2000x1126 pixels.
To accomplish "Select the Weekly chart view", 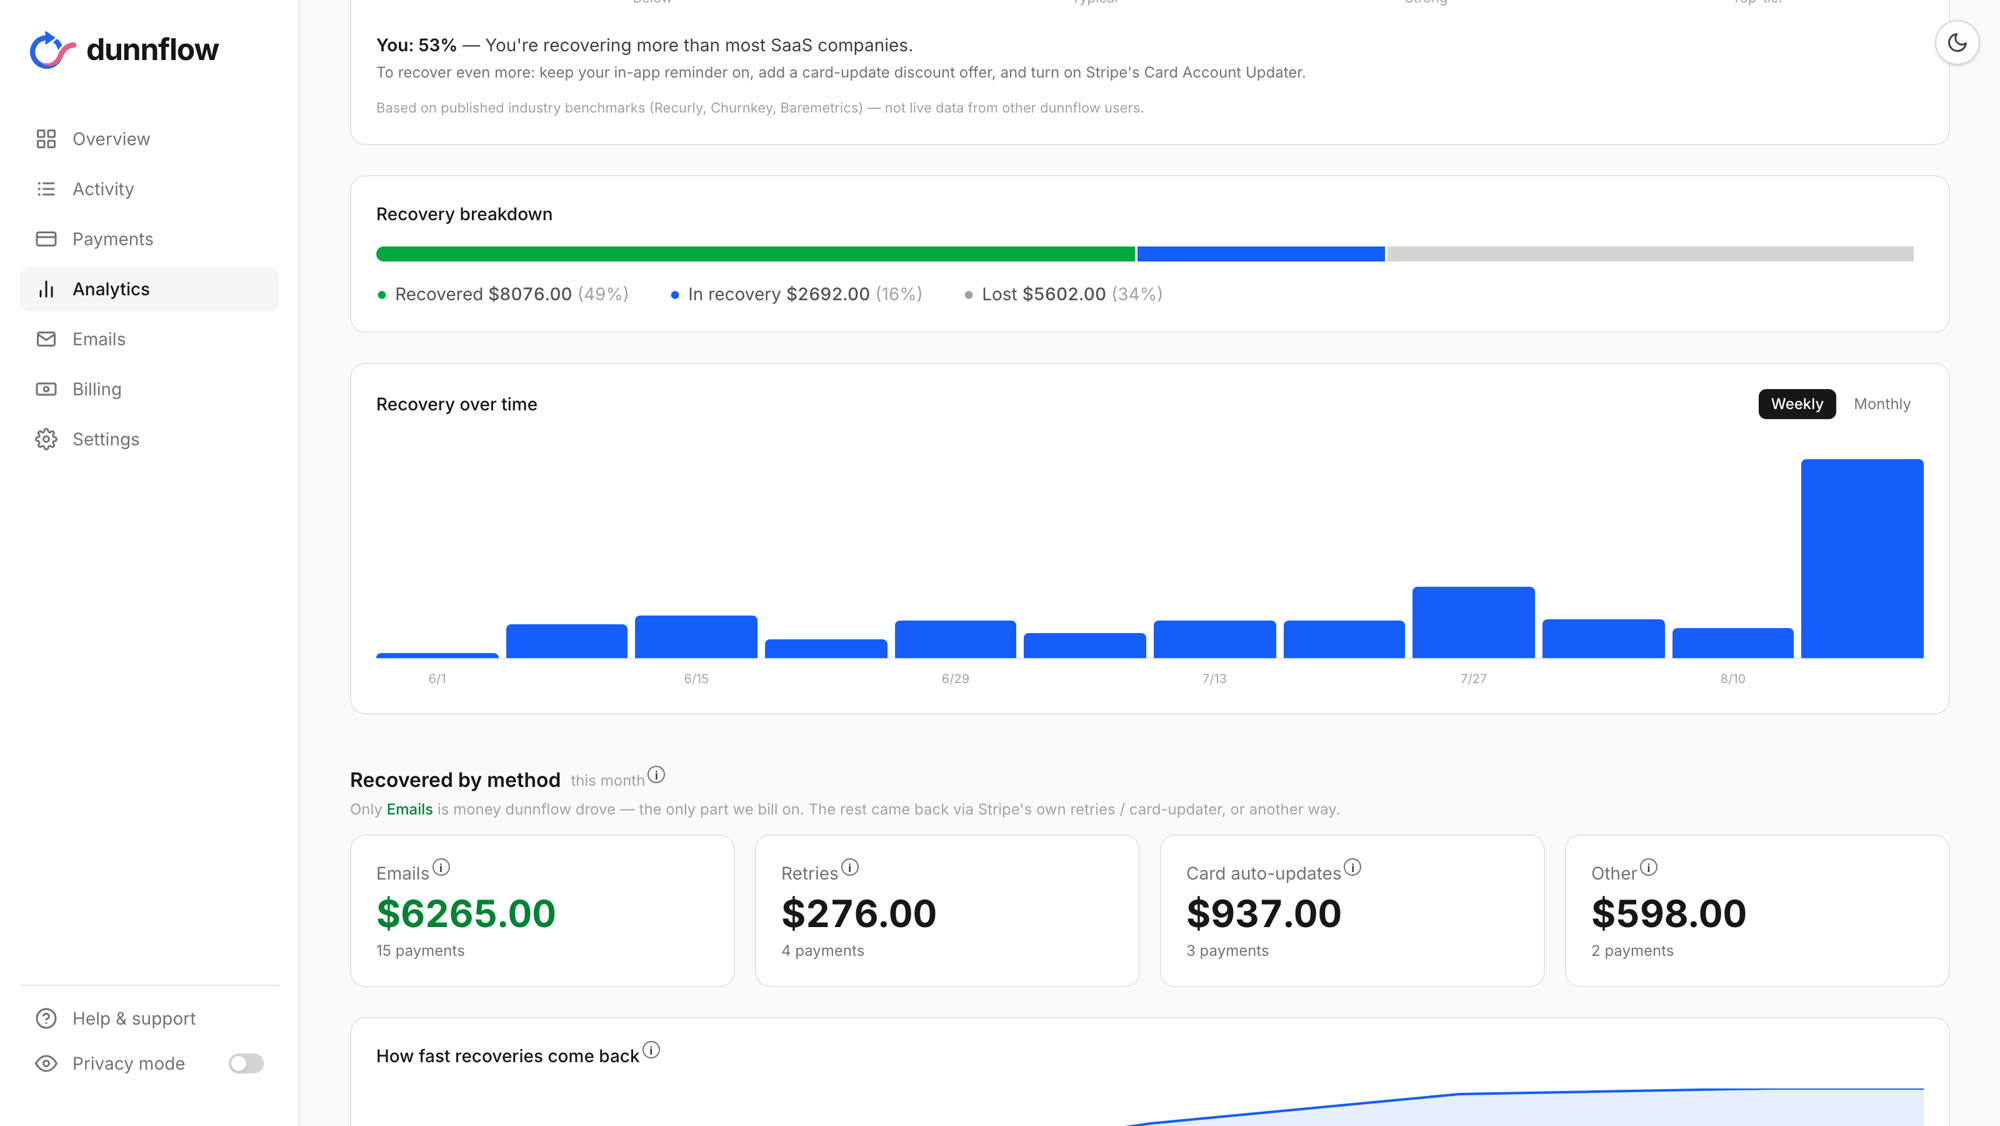I will (1797, 404).
